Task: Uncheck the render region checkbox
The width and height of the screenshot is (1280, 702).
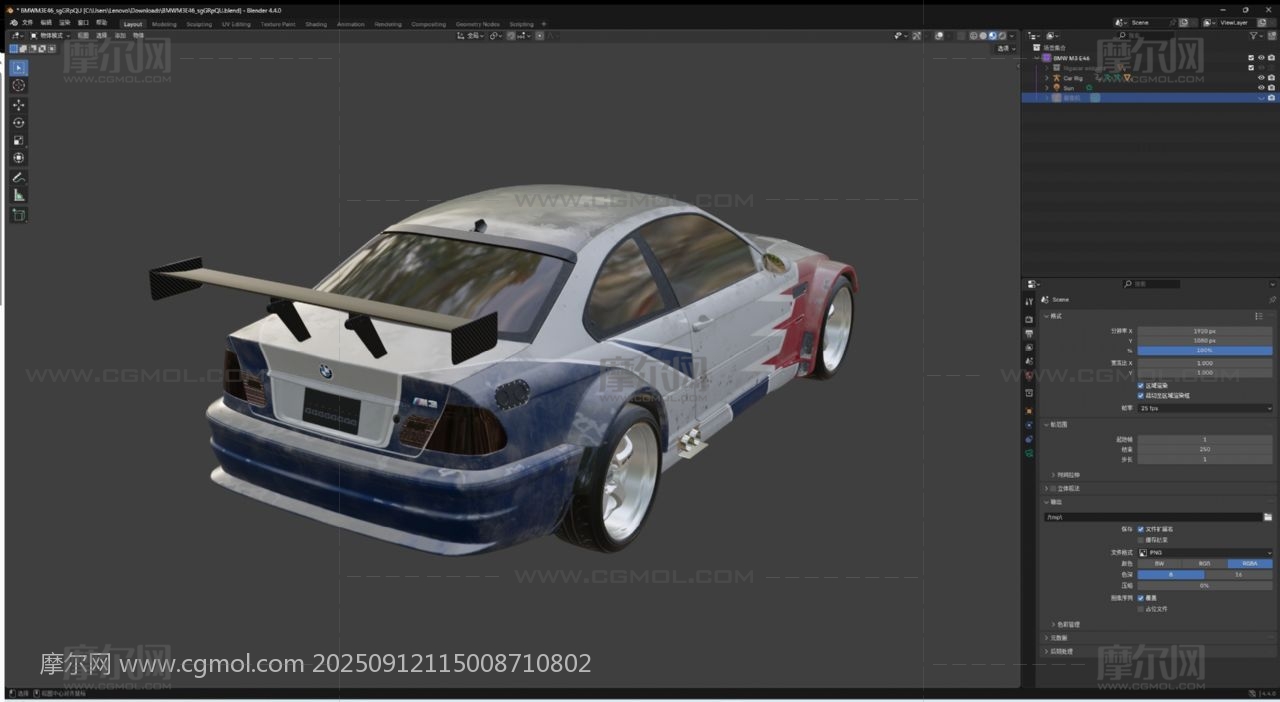Action: (1141, 385)
